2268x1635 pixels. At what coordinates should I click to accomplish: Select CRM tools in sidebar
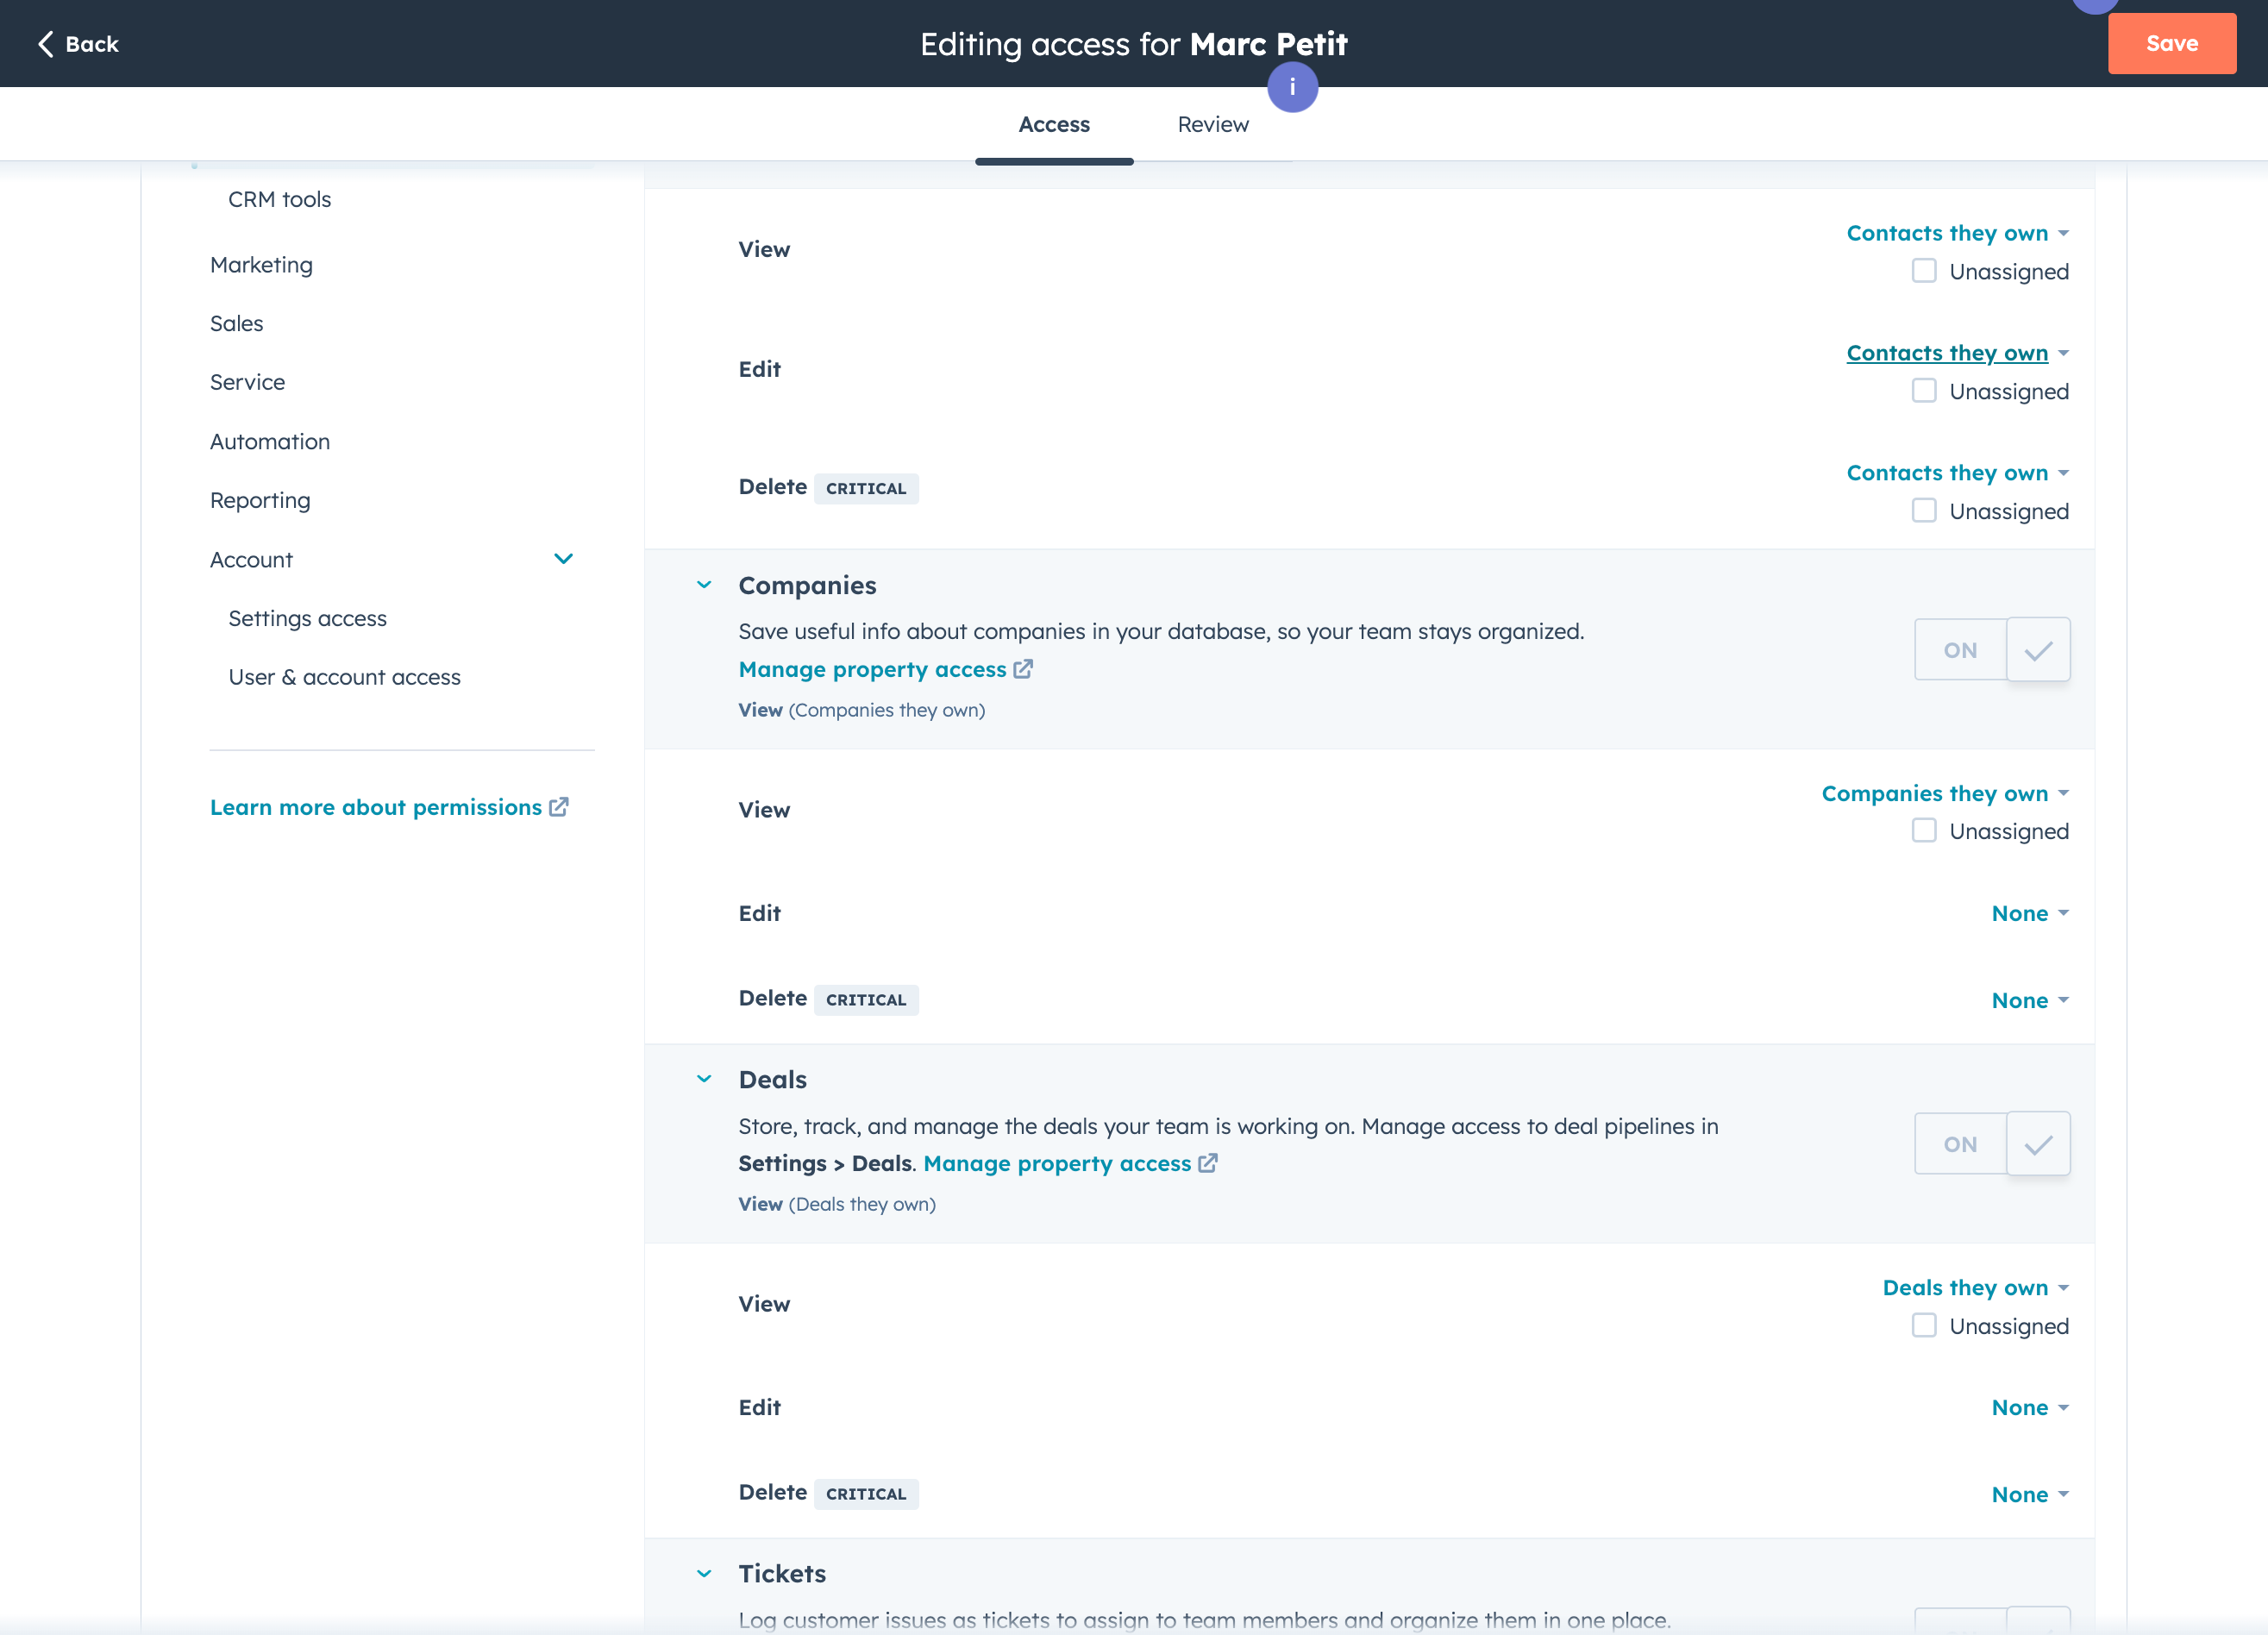coord(280,199)
